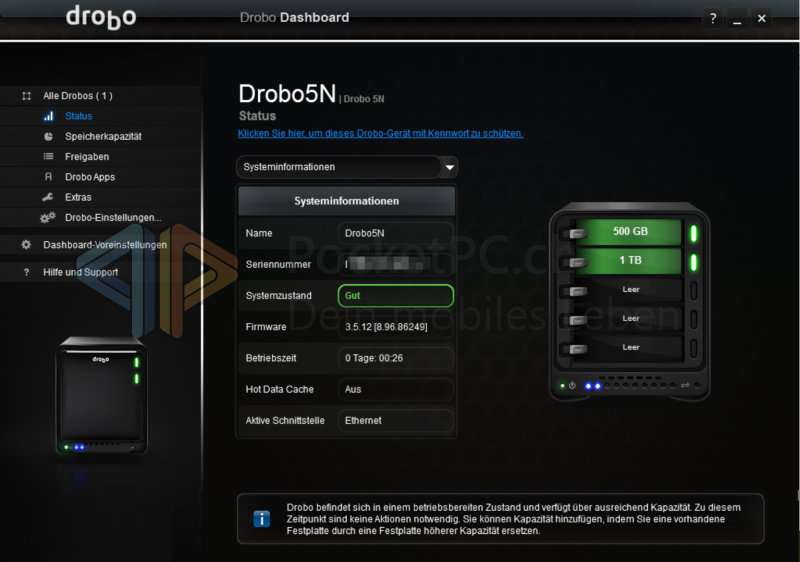This screenshot has height=562, width=800.
Task: Select Alle Drobos (1) entry
Action: [x=78, y=96]
